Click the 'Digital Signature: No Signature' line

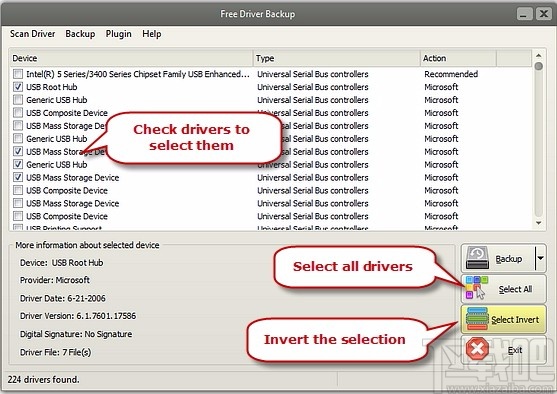(76, 334)
